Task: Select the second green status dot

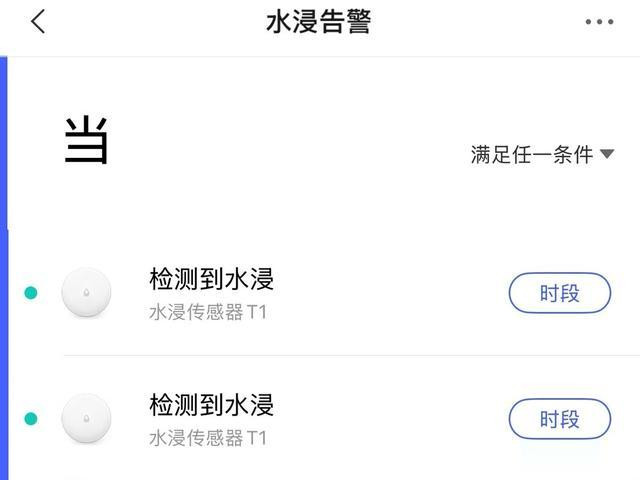Action: point(31,419)
